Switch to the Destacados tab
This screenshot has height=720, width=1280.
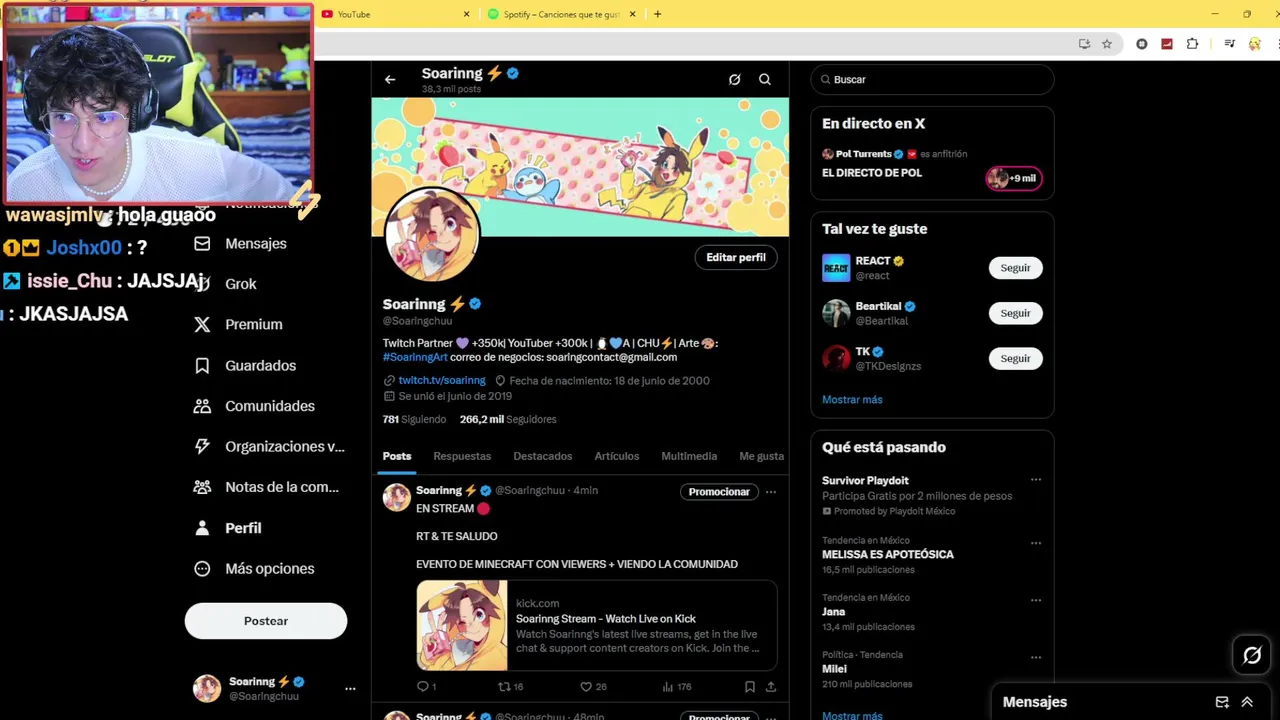543,457
